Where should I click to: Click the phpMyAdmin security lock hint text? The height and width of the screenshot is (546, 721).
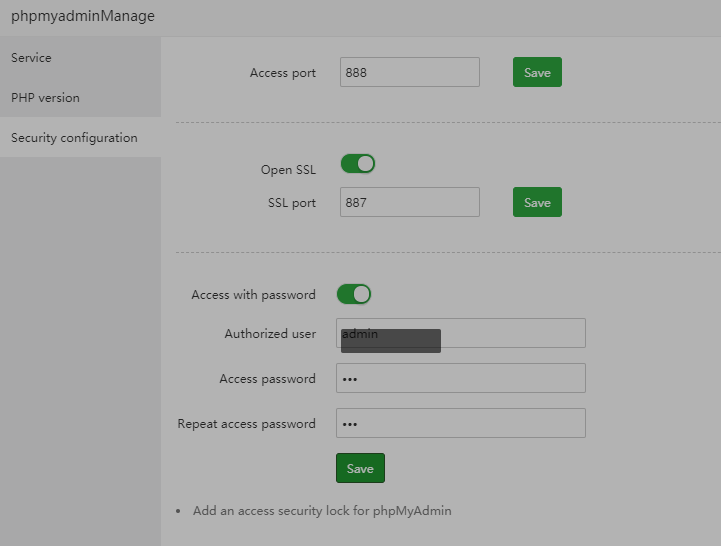point(322,511)
